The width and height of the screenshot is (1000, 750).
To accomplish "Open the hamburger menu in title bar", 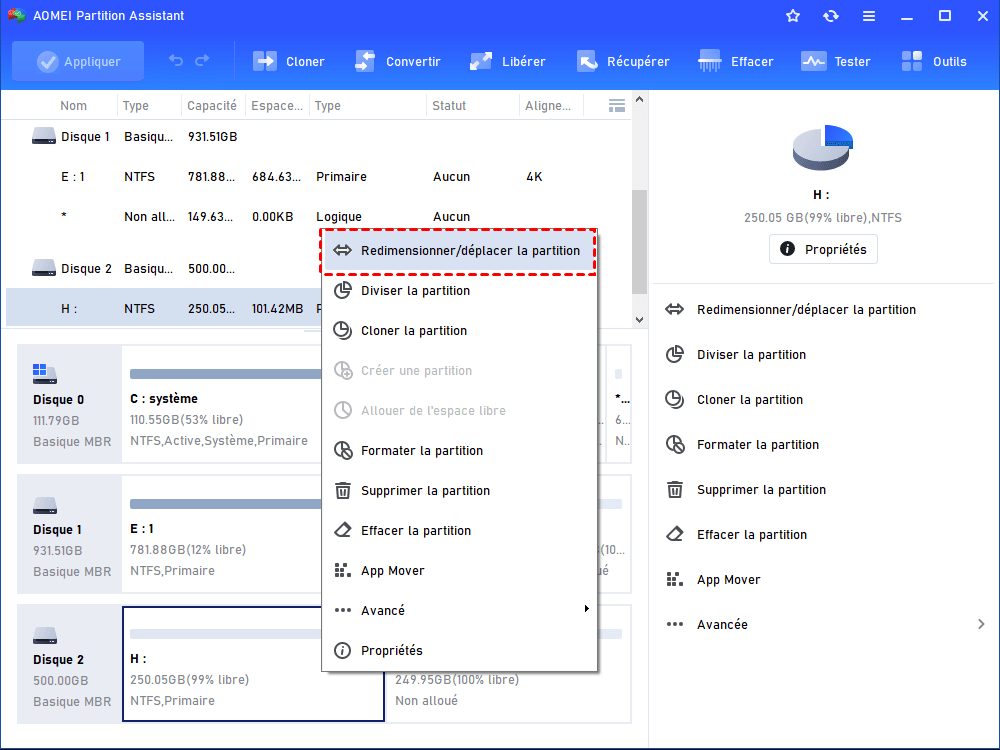I will tap(869, 16).
